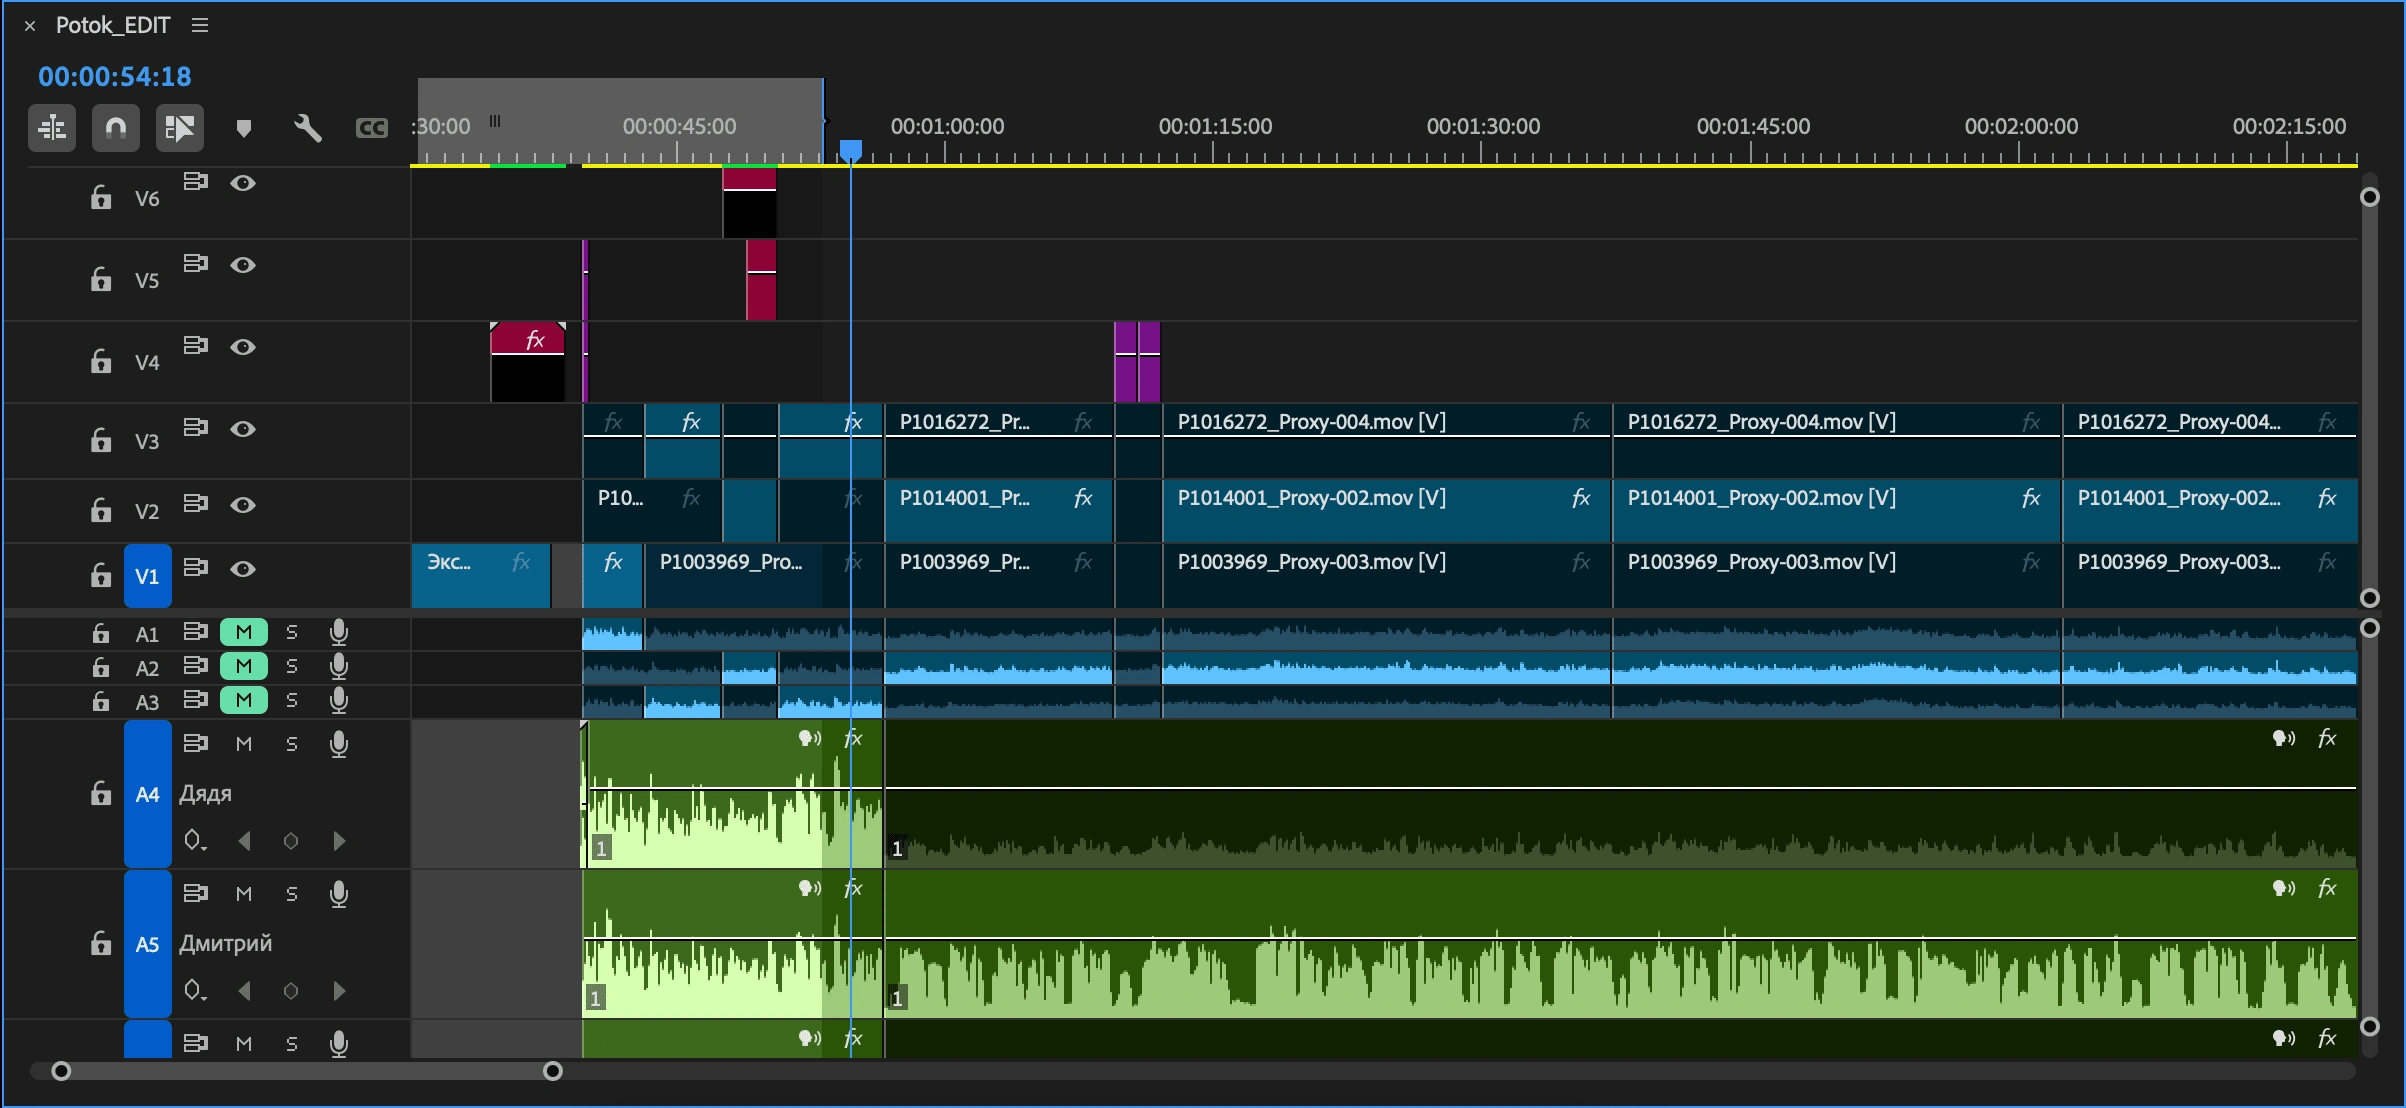Add keyframe on A4 Дядя track
The height and width of the screenshot is (1108, 2406).
click(x=291, y=841)
